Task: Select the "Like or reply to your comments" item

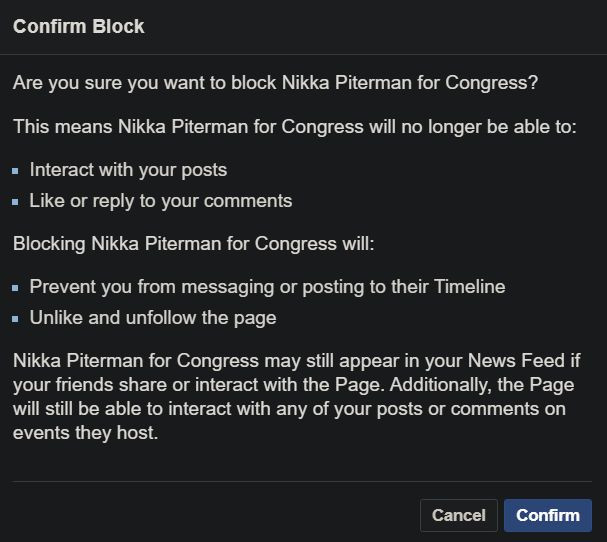Action: click(x=161, y=201)
